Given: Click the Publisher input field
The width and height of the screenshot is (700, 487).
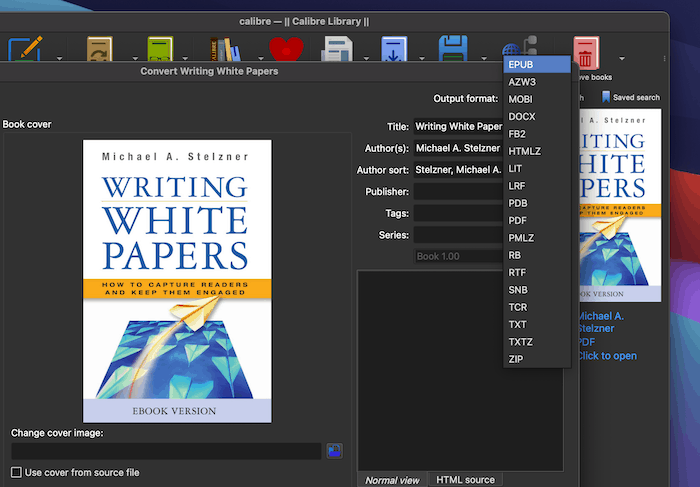Looking at the screenshot, I should point(459,191).
